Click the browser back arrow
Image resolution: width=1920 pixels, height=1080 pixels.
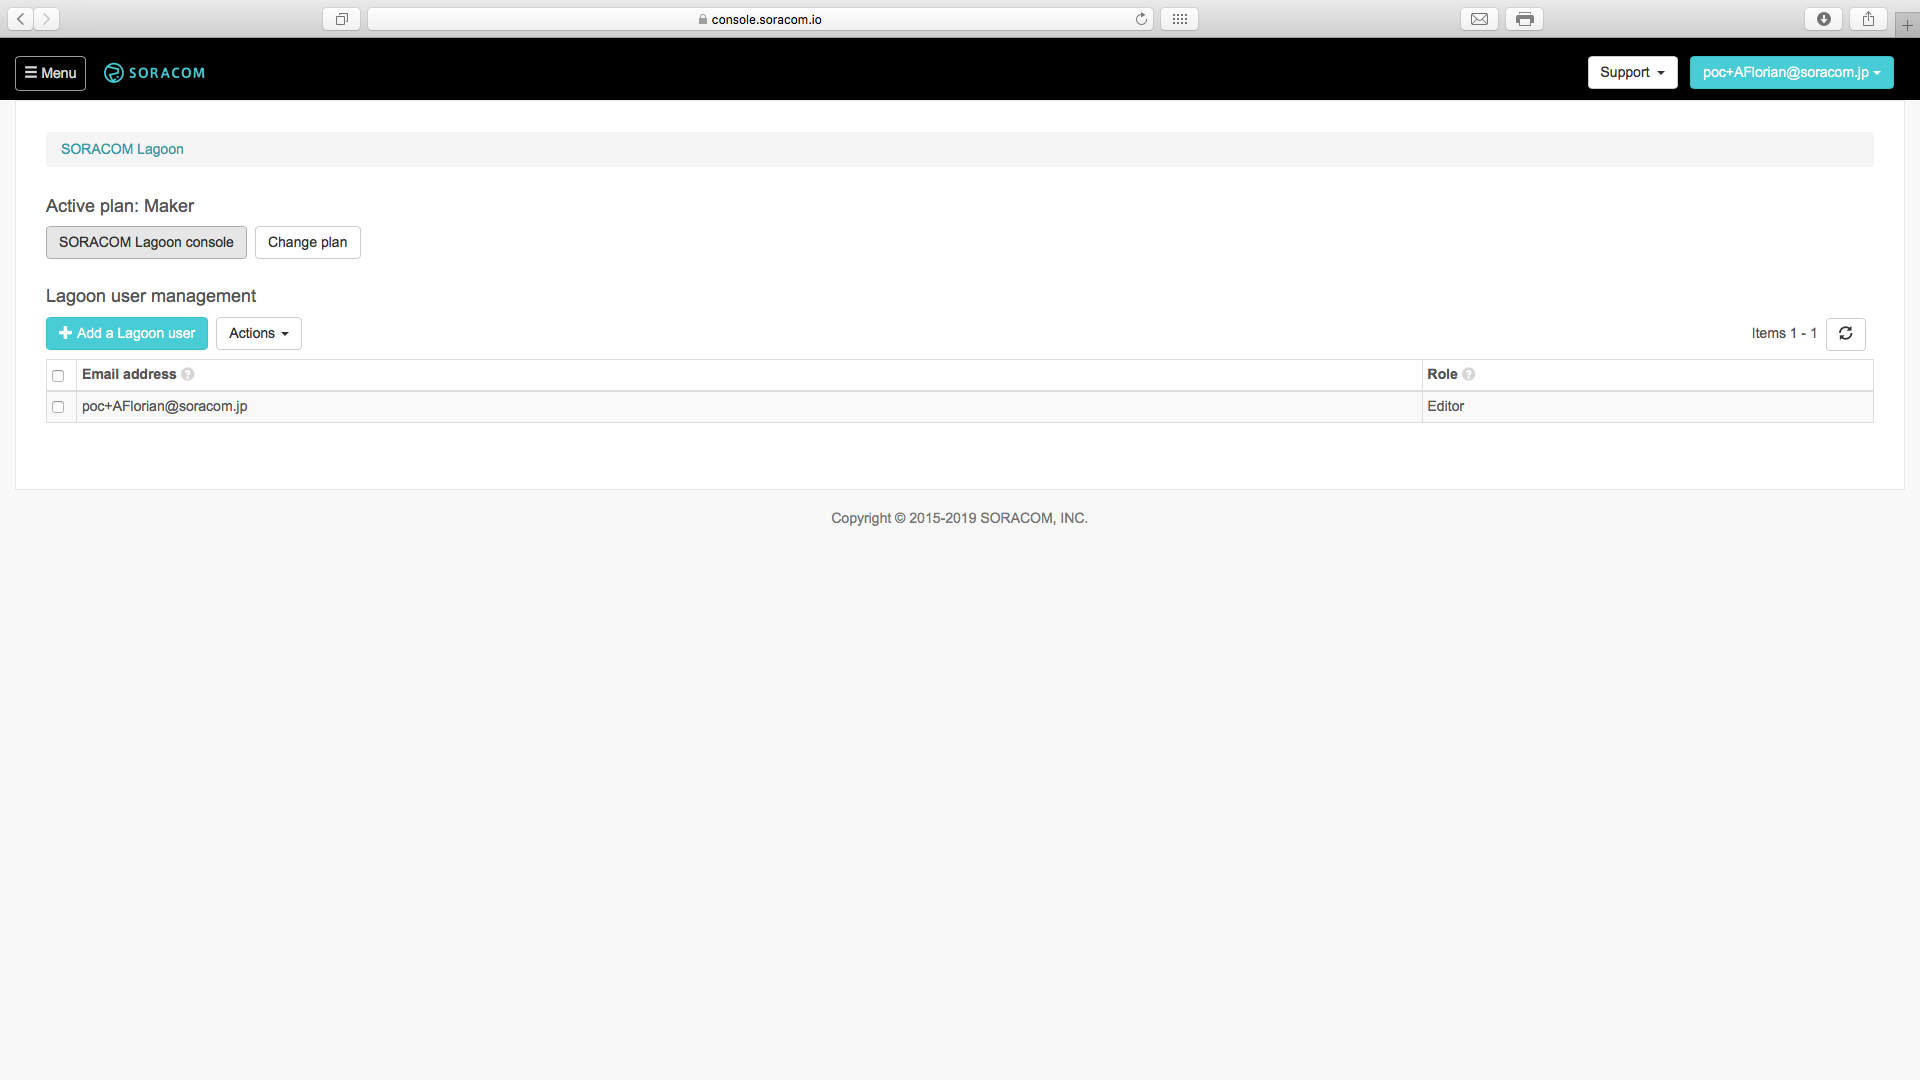coord(20,19)
